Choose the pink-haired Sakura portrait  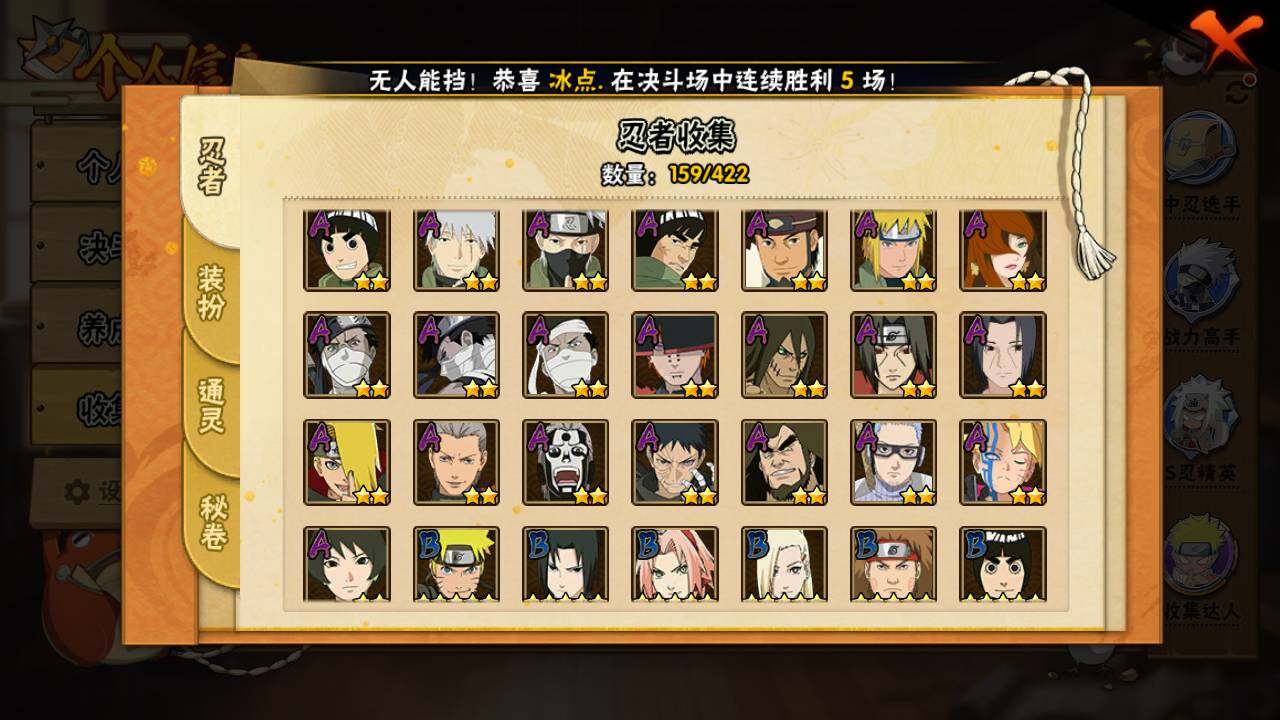tap(675, 564)
